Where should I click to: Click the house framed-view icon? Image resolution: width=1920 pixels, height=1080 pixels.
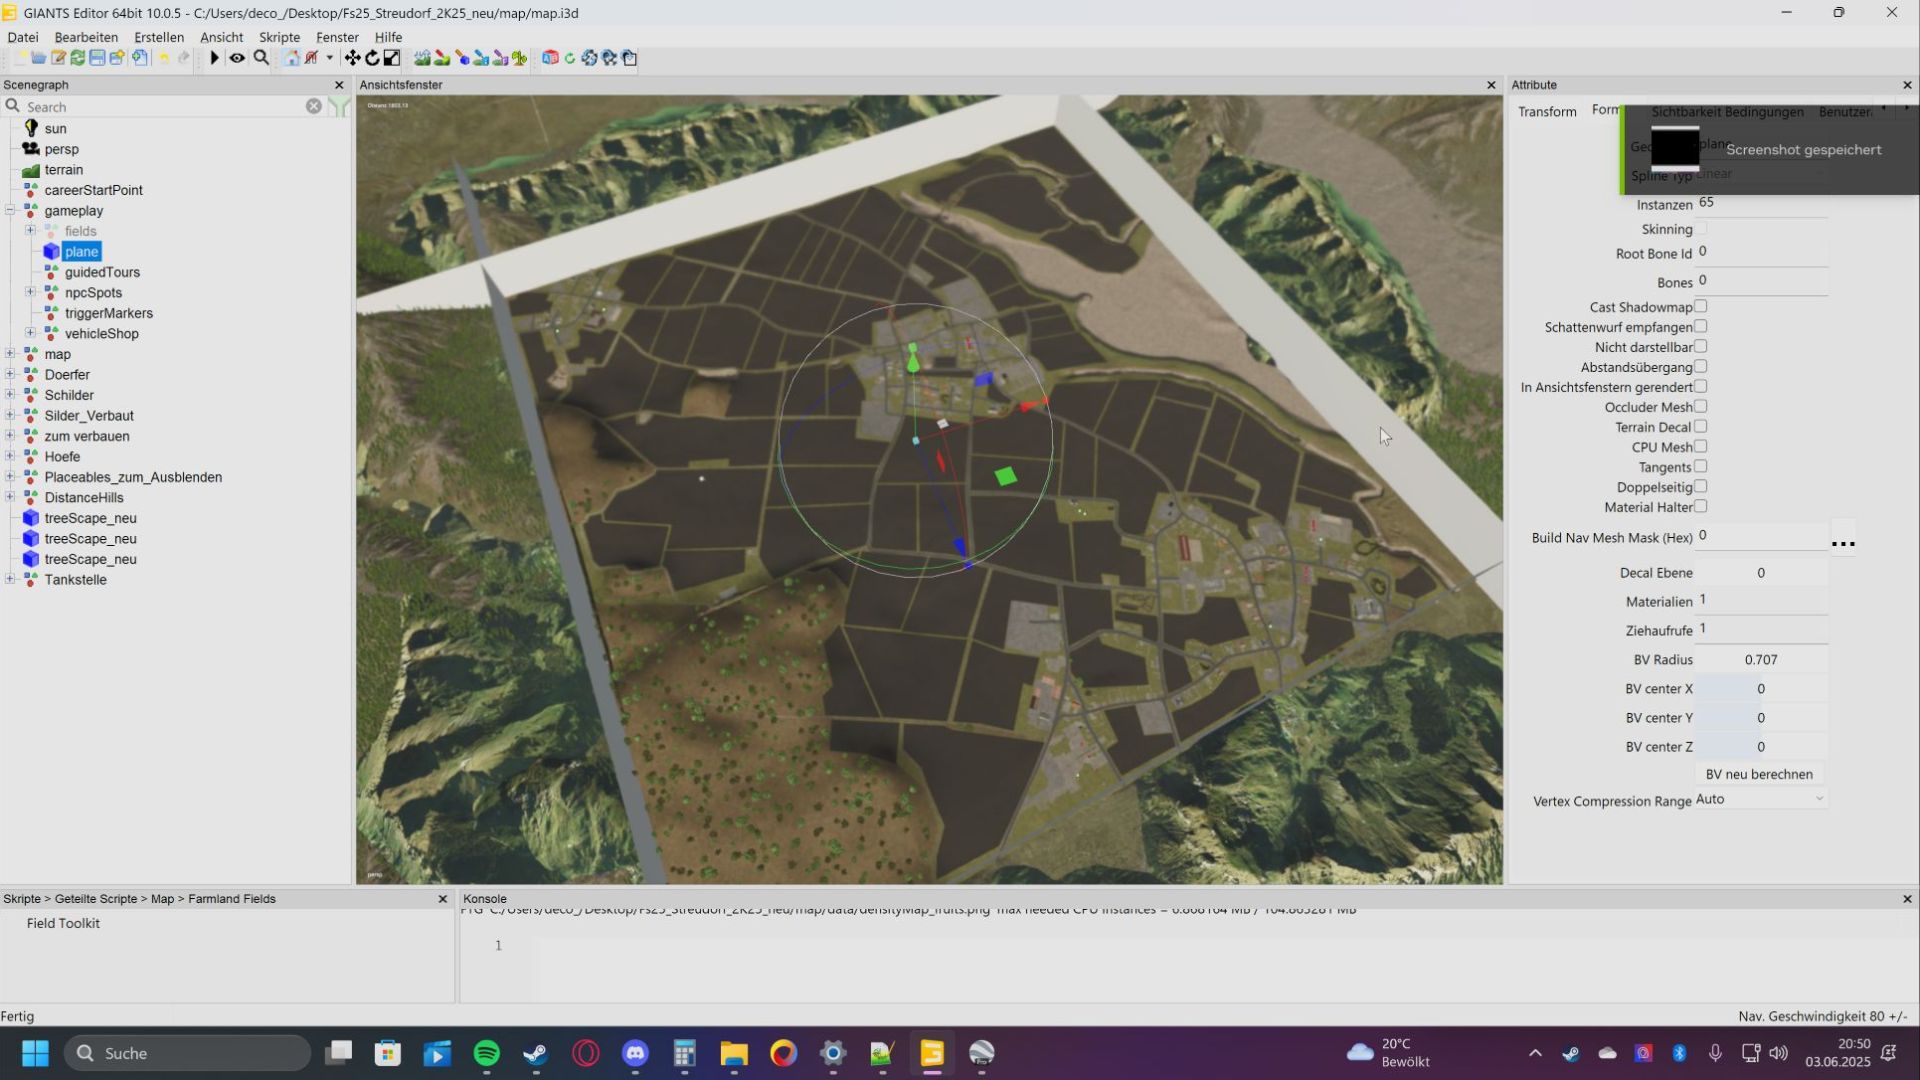pos(292,58)
